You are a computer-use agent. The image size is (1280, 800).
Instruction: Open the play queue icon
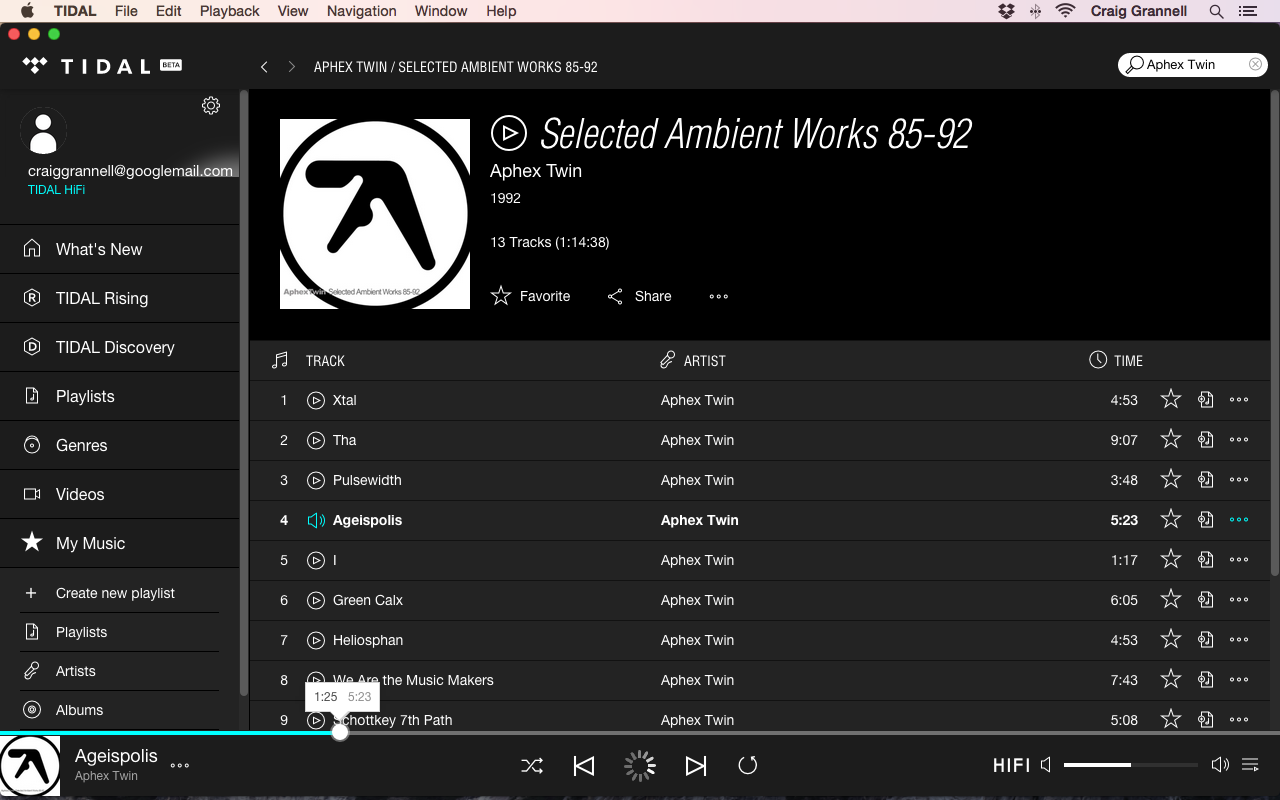coord(1250,765)
